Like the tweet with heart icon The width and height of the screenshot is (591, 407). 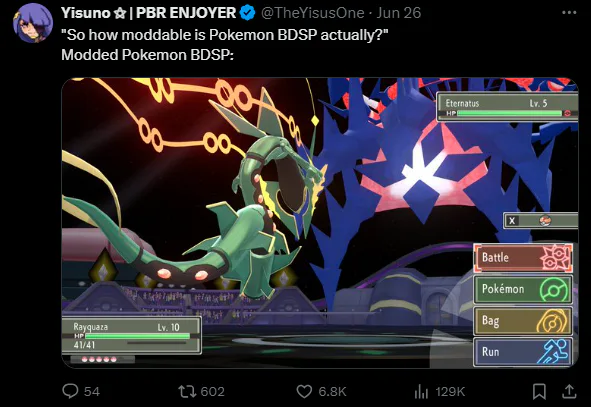point(304,391)
